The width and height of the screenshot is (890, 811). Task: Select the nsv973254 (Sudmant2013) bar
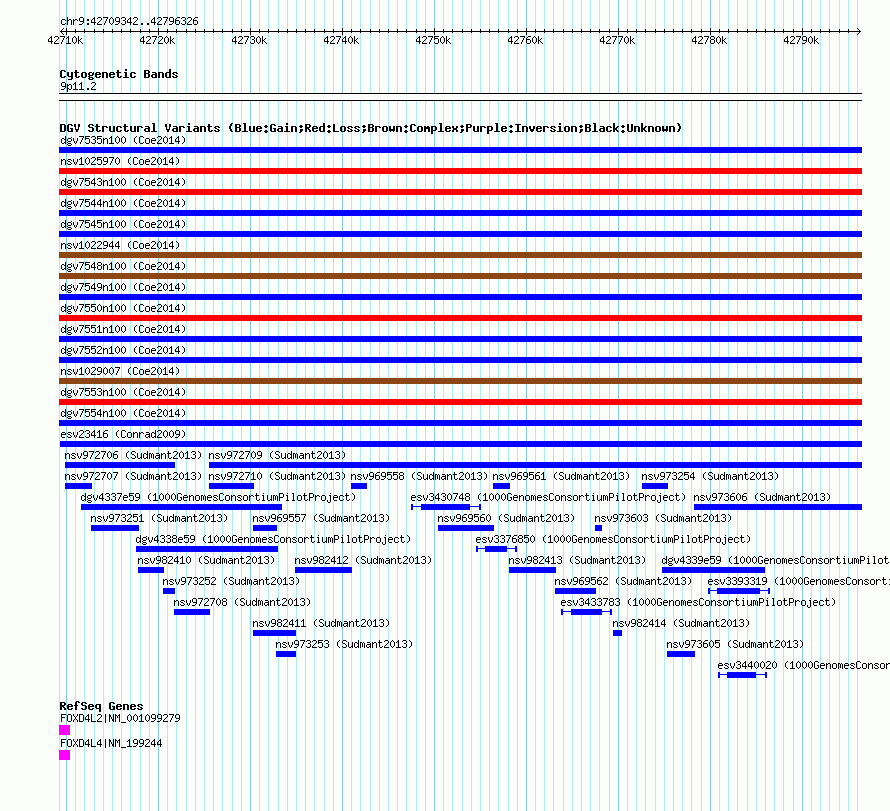click(x=654, y=486)
